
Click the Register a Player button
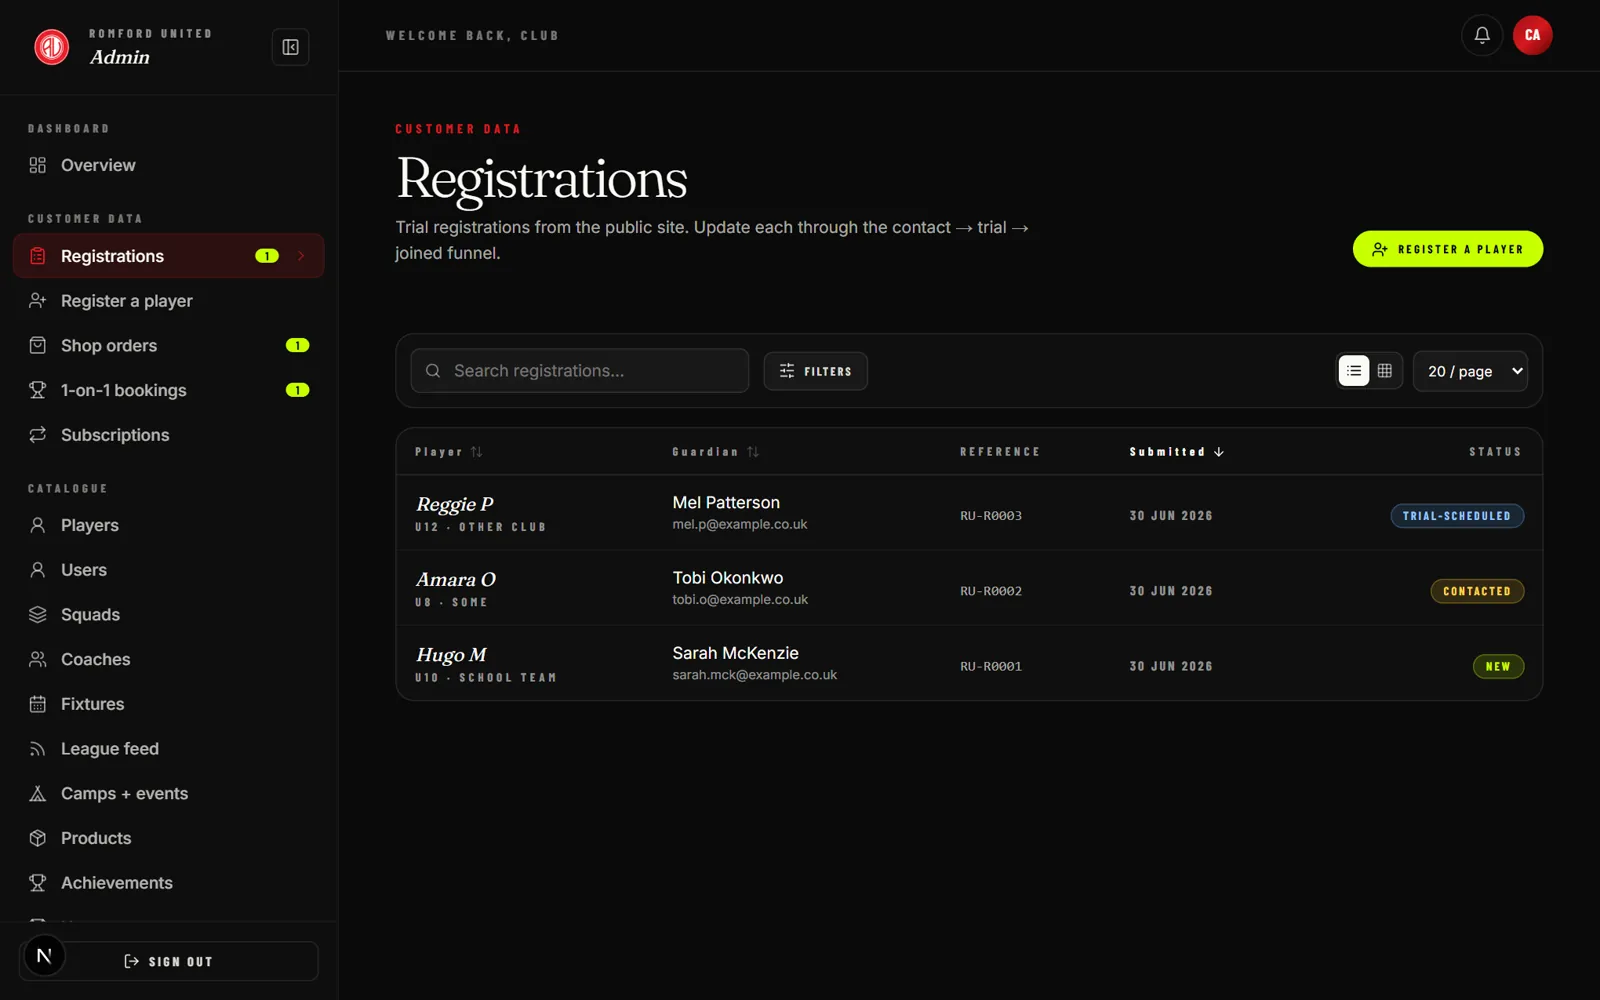point(1447,249)
